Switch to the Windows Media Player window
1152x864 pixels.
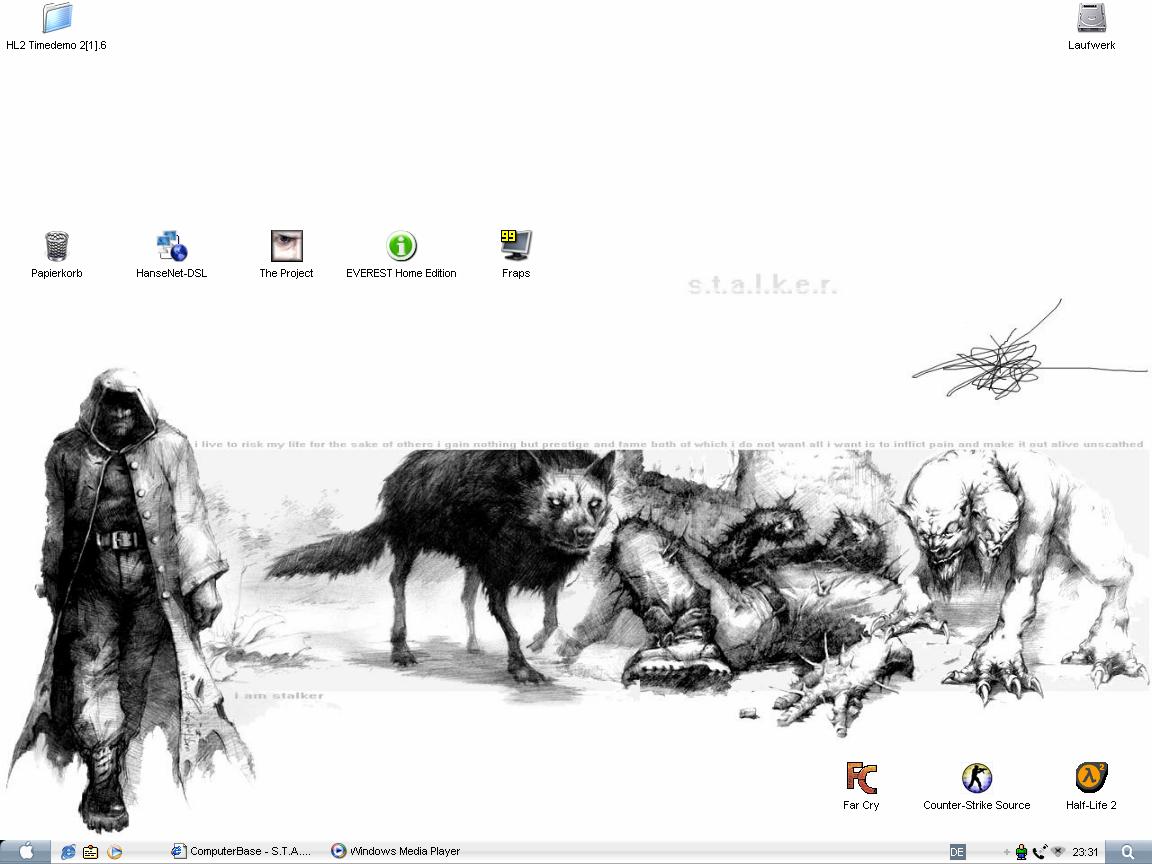pos(396,852)
